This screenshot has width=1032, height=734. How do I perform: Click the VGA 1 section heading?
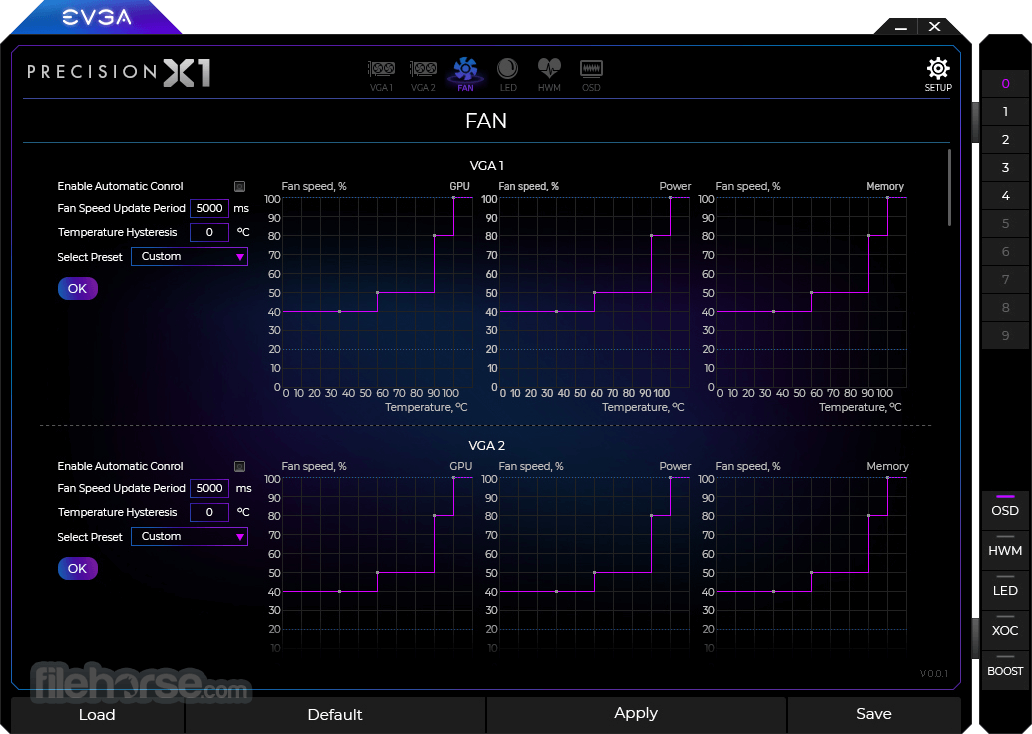[x=486, y=166]
